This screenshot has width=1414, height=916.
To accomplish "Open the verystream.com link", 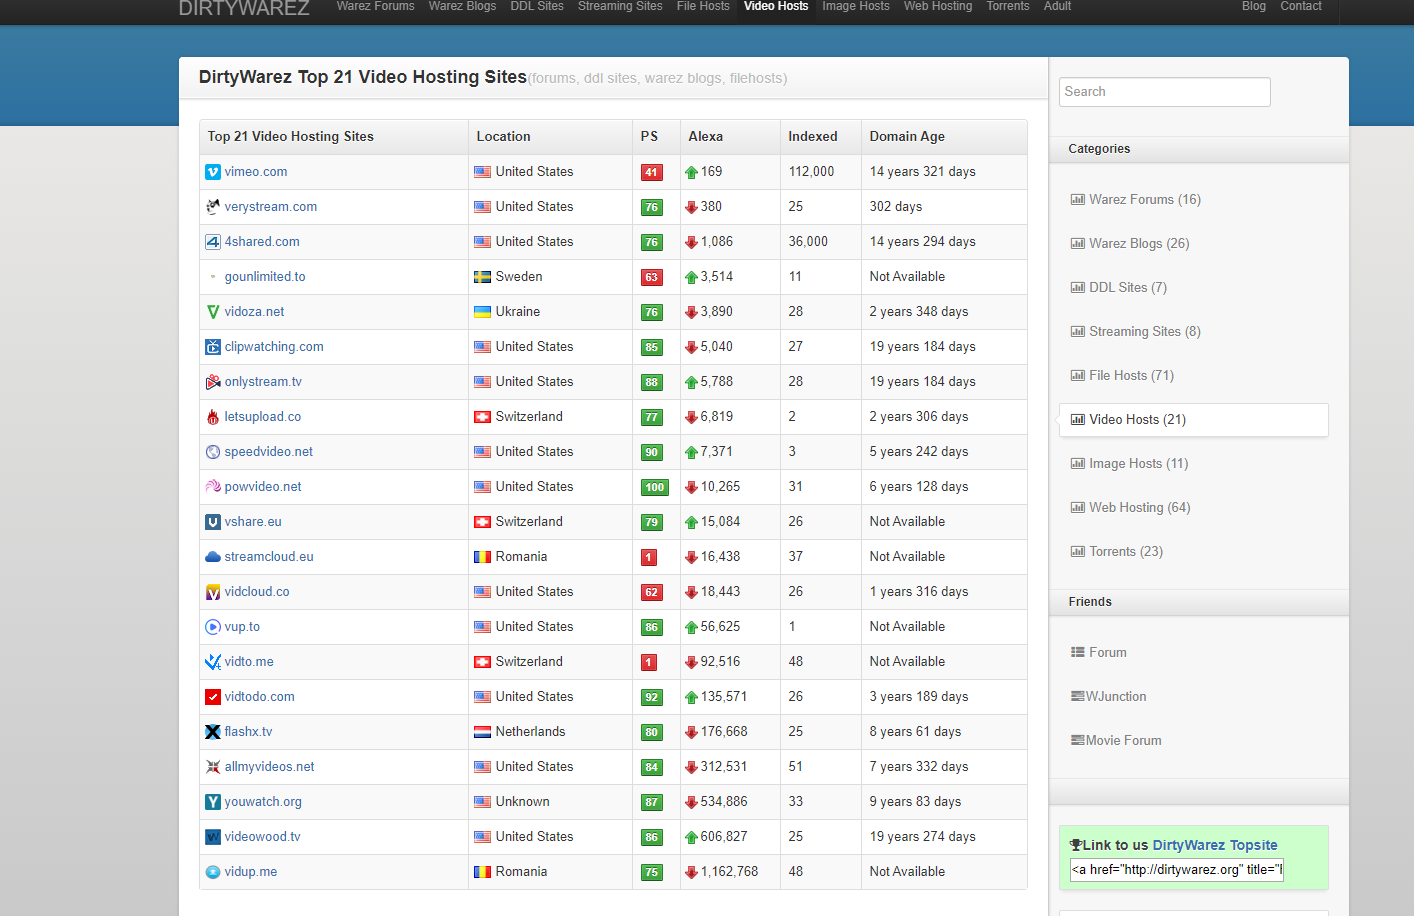I will [x=270, y=207].
